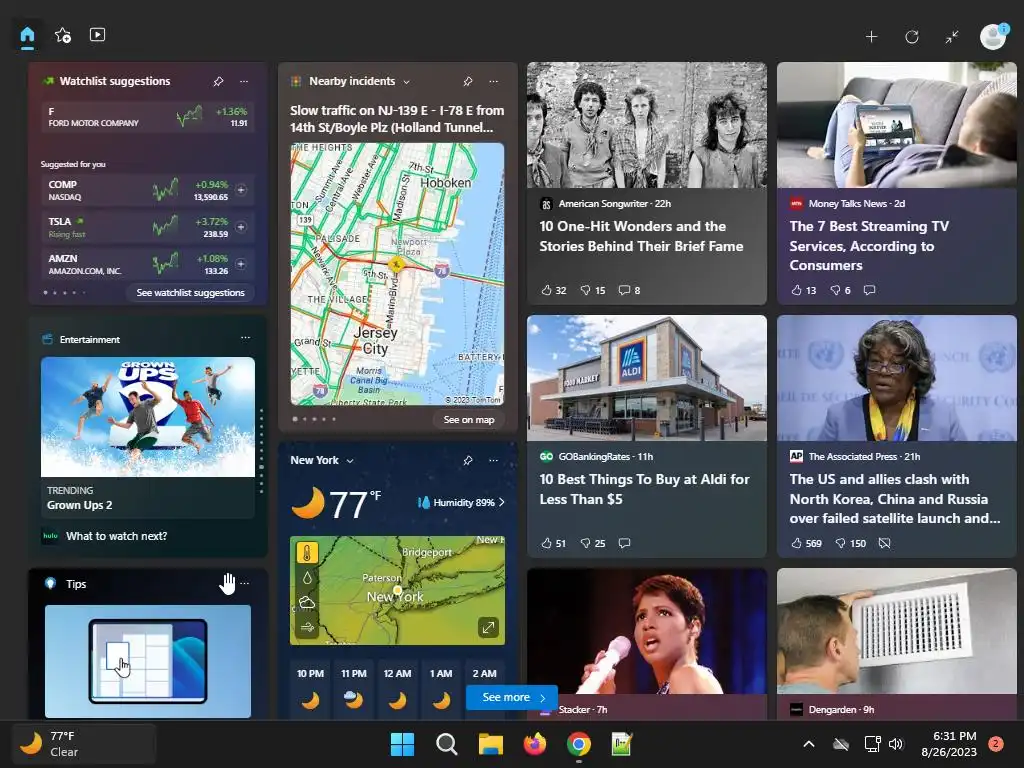The height and width of the screenshot is (768, 1024).
Task: Like the Aldi article
Action: point(553,543)
